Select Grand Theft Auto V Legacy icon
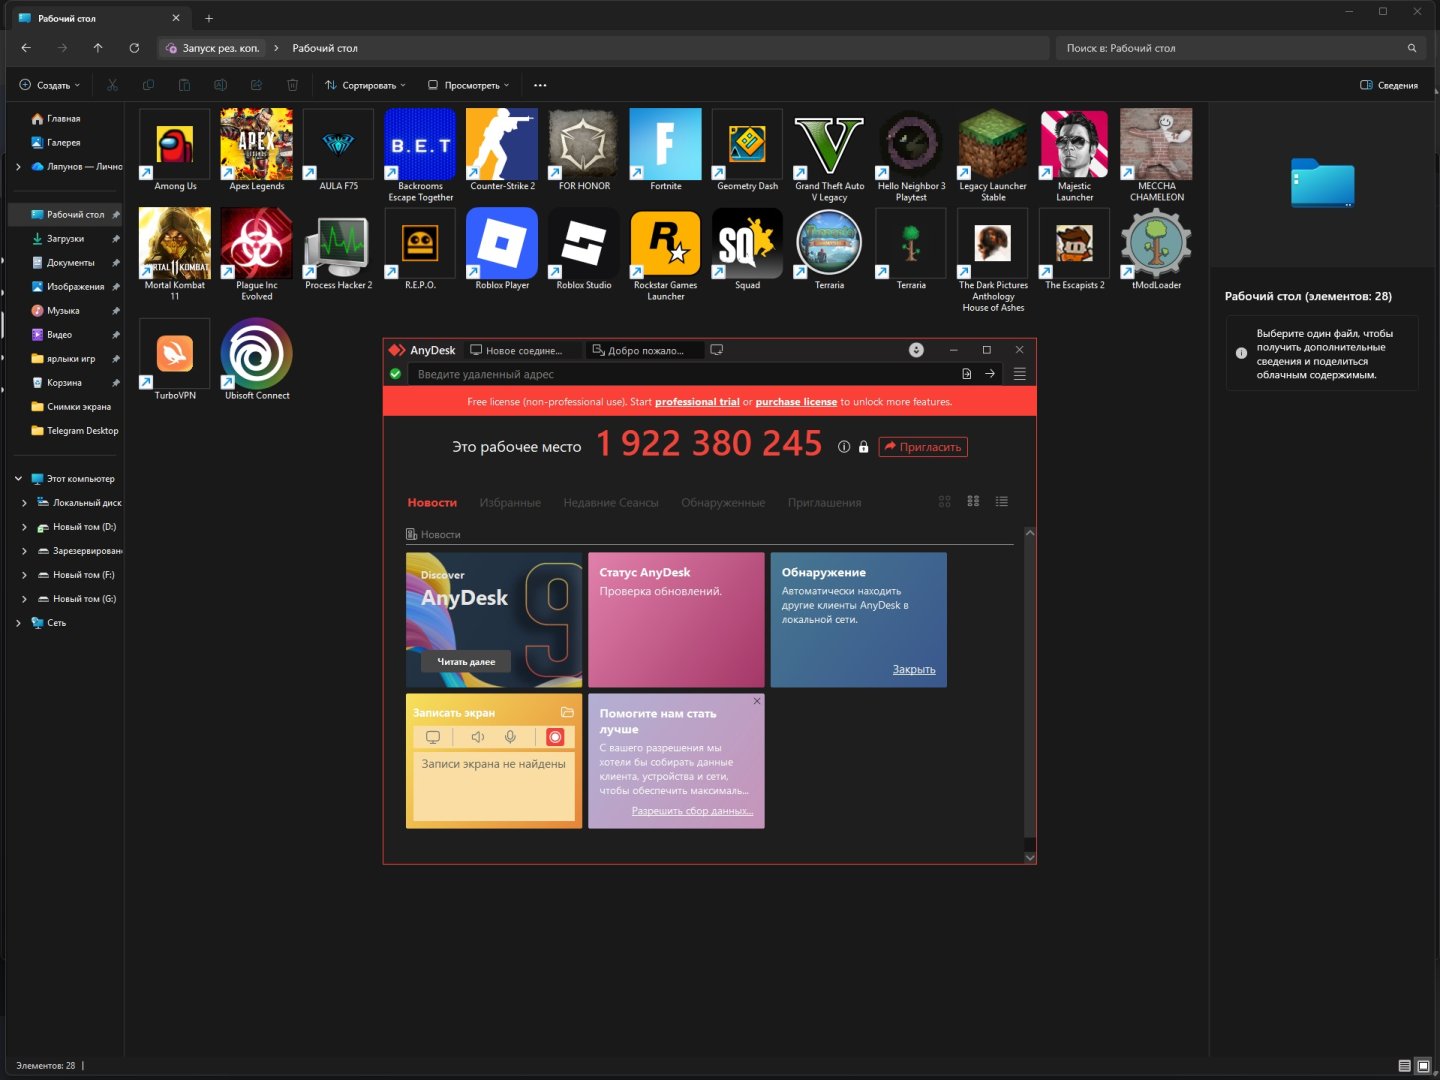This screenshot has width=1440, height=1080. point(829,144)
